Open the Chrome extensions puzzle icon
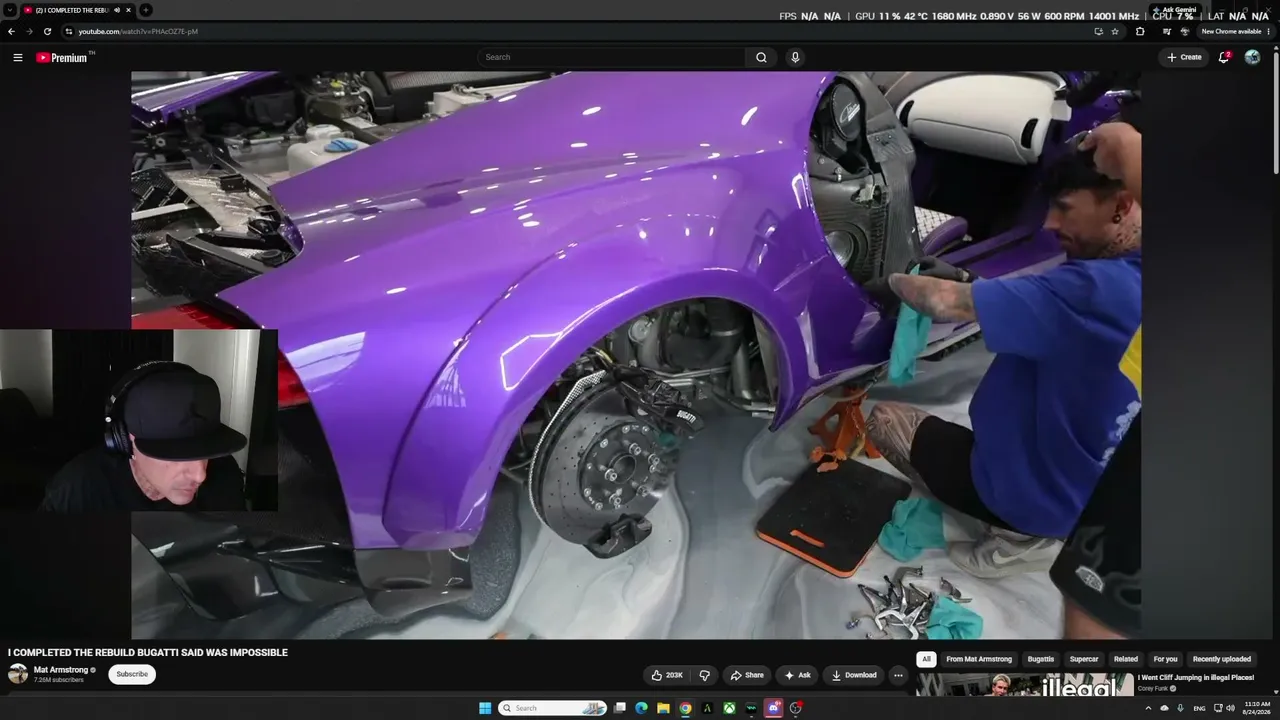Image resolution: width=1280 pixels, height=720 pixels. click(1140, 31)
